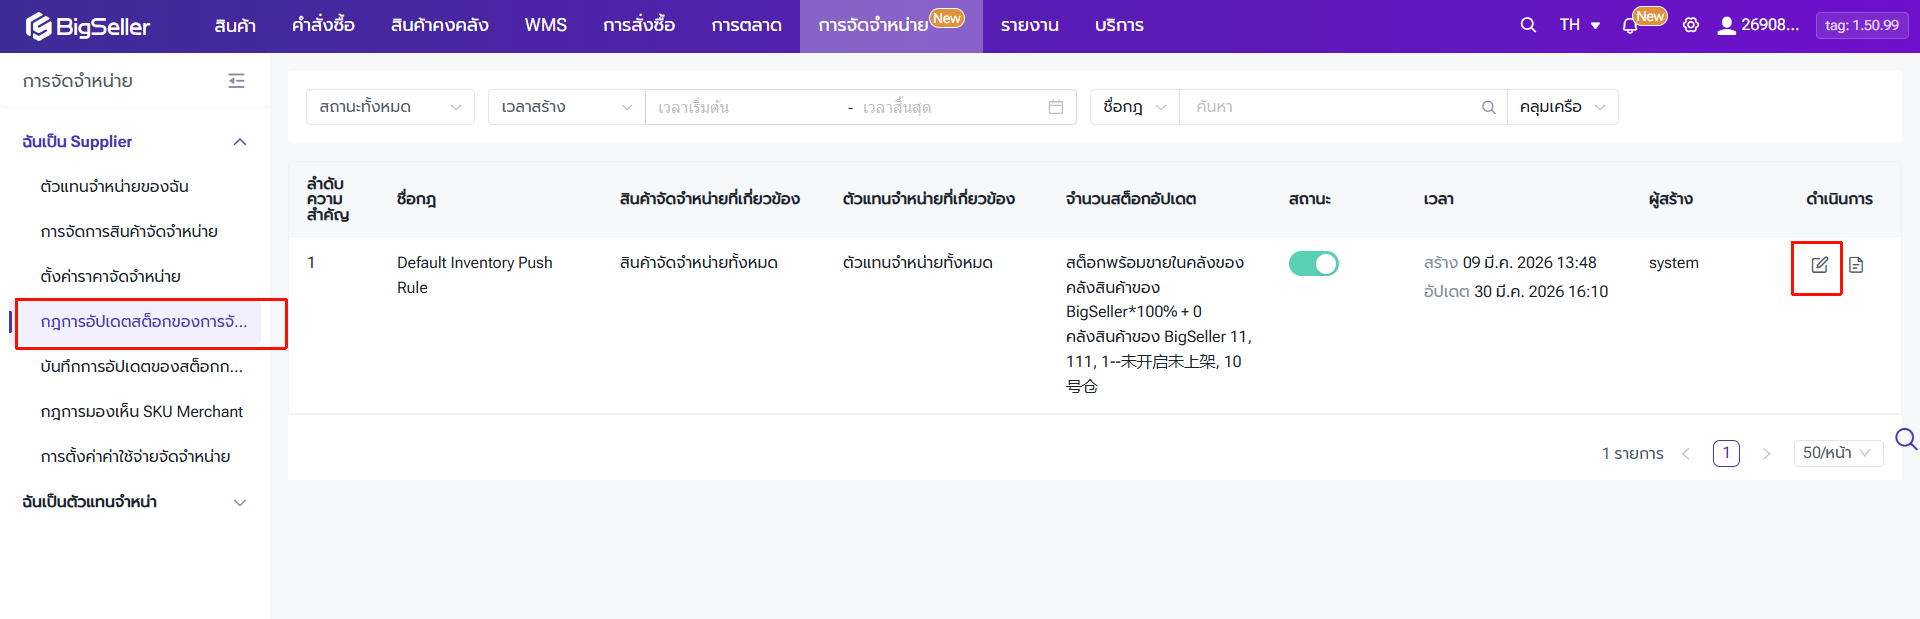Image resolution: width=1920 pixels, height=619 pixels.
Task: Open กฎการมองเห็น SKU Merchant page
Action: tap(142, 412)
